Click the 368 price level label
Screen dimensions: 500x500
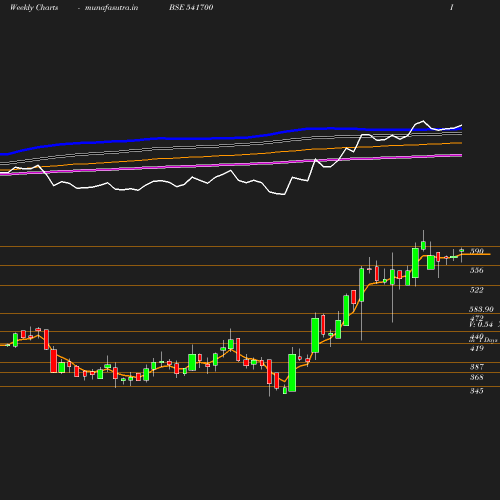(477, 377)
